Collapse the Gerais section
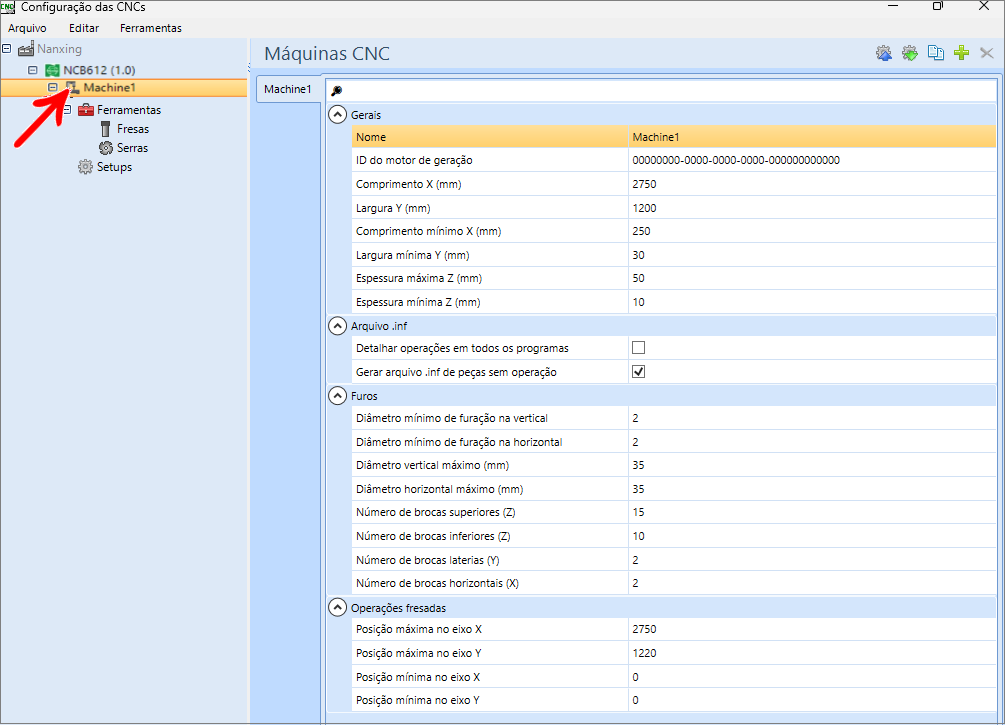The image size is (1005, 725). click(x=338, y=115)
